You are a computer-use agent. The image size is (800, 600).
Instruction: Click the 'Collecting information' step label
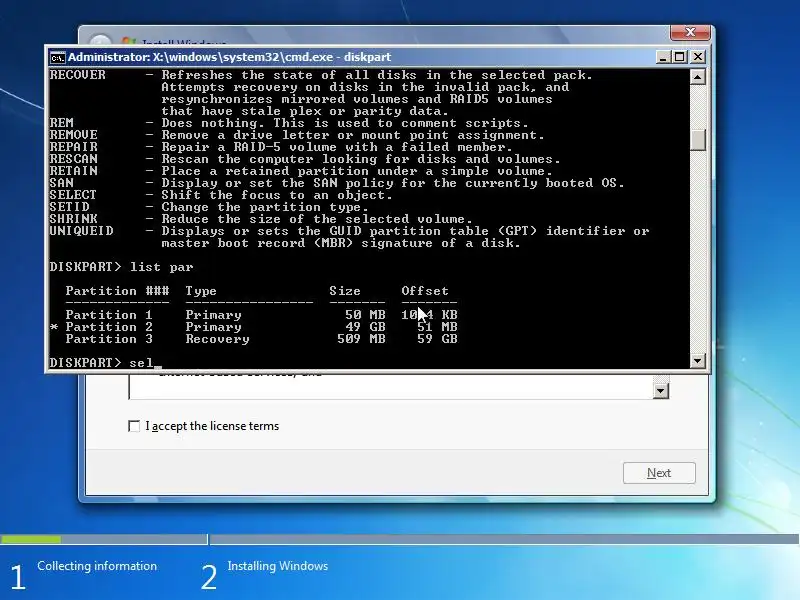pyautogui.click(x=97, y=566)
